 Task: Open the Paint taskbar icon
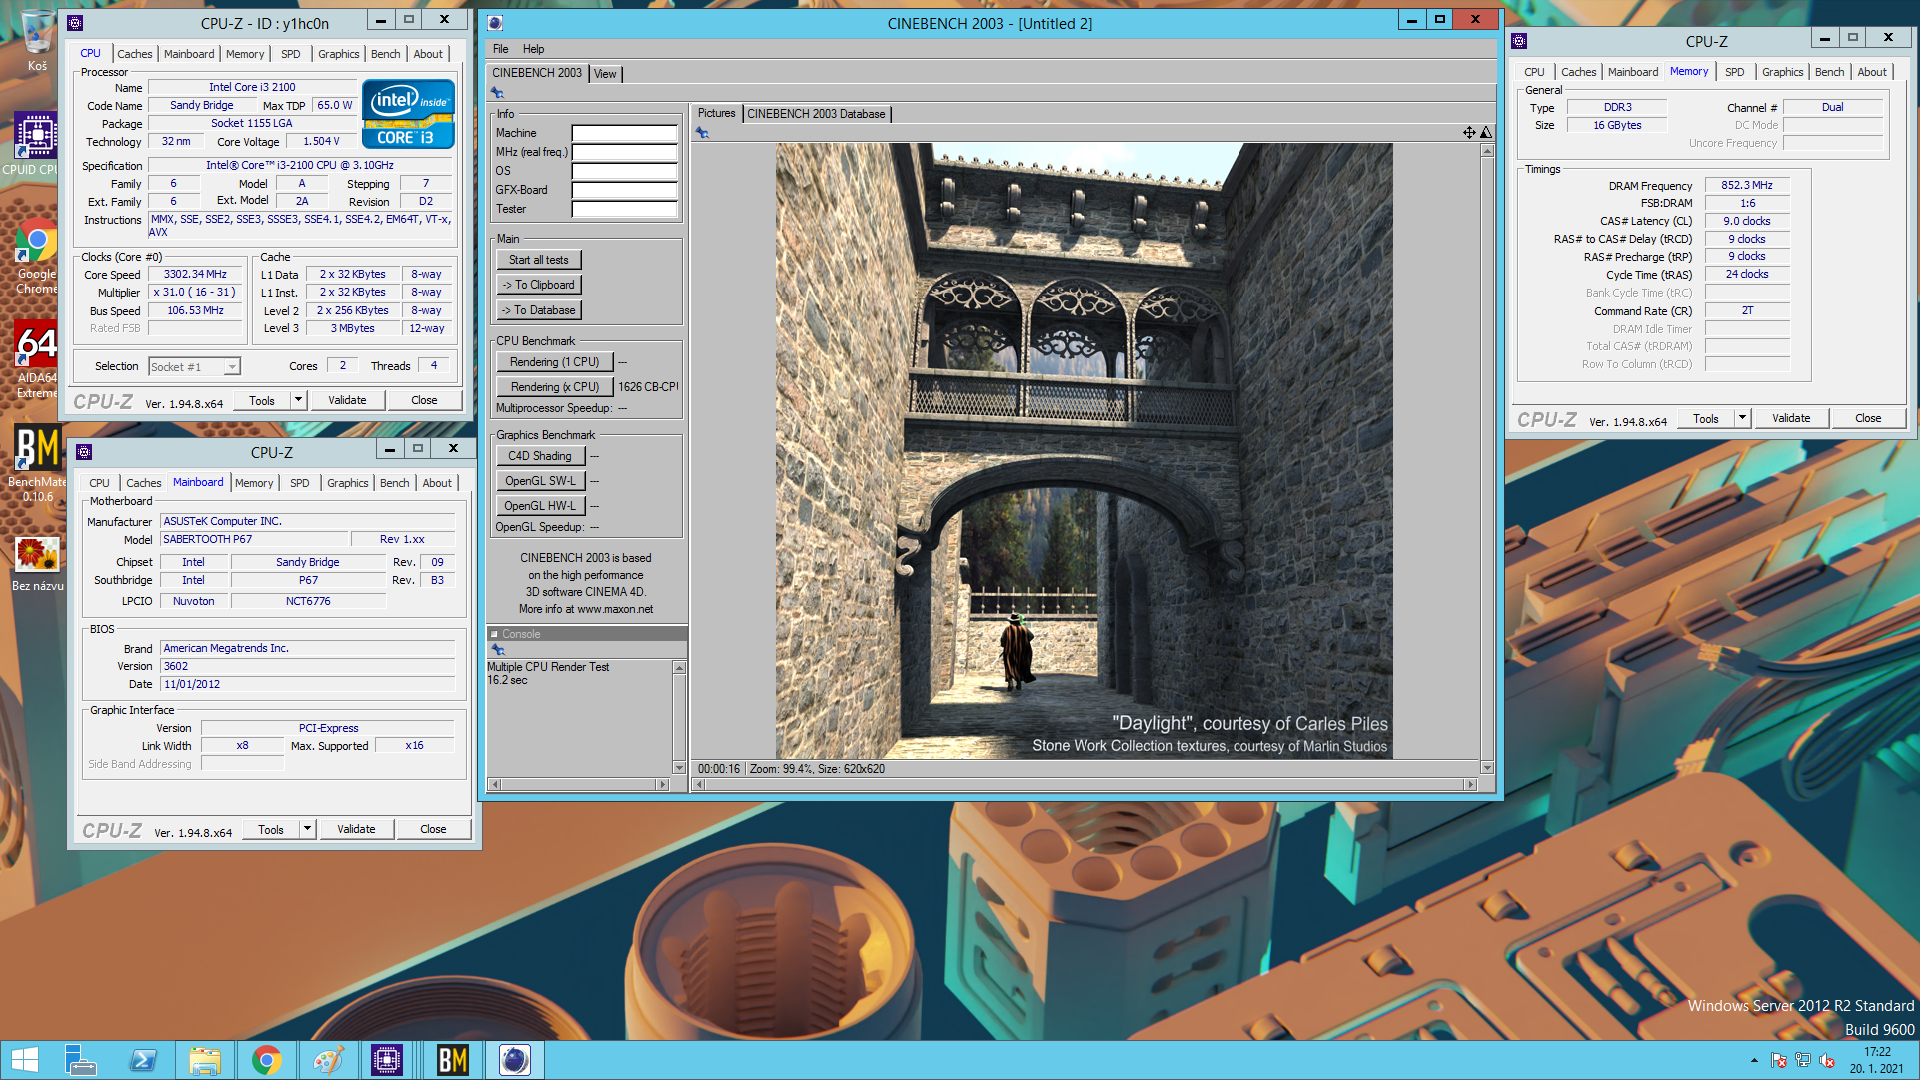point(328,1060)
